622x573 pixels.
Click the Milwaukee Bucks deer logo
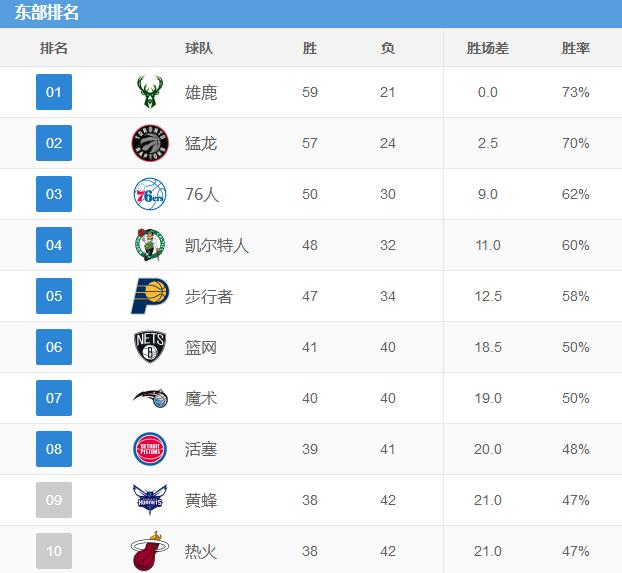pyautogui.click(x=150, y=92)
